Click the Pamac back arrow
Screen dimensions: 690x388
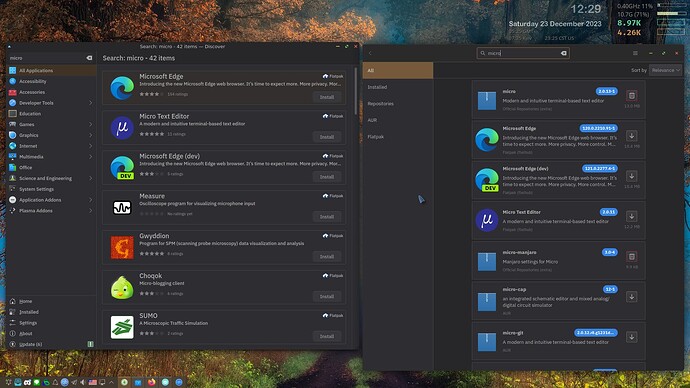click(370, 53)
